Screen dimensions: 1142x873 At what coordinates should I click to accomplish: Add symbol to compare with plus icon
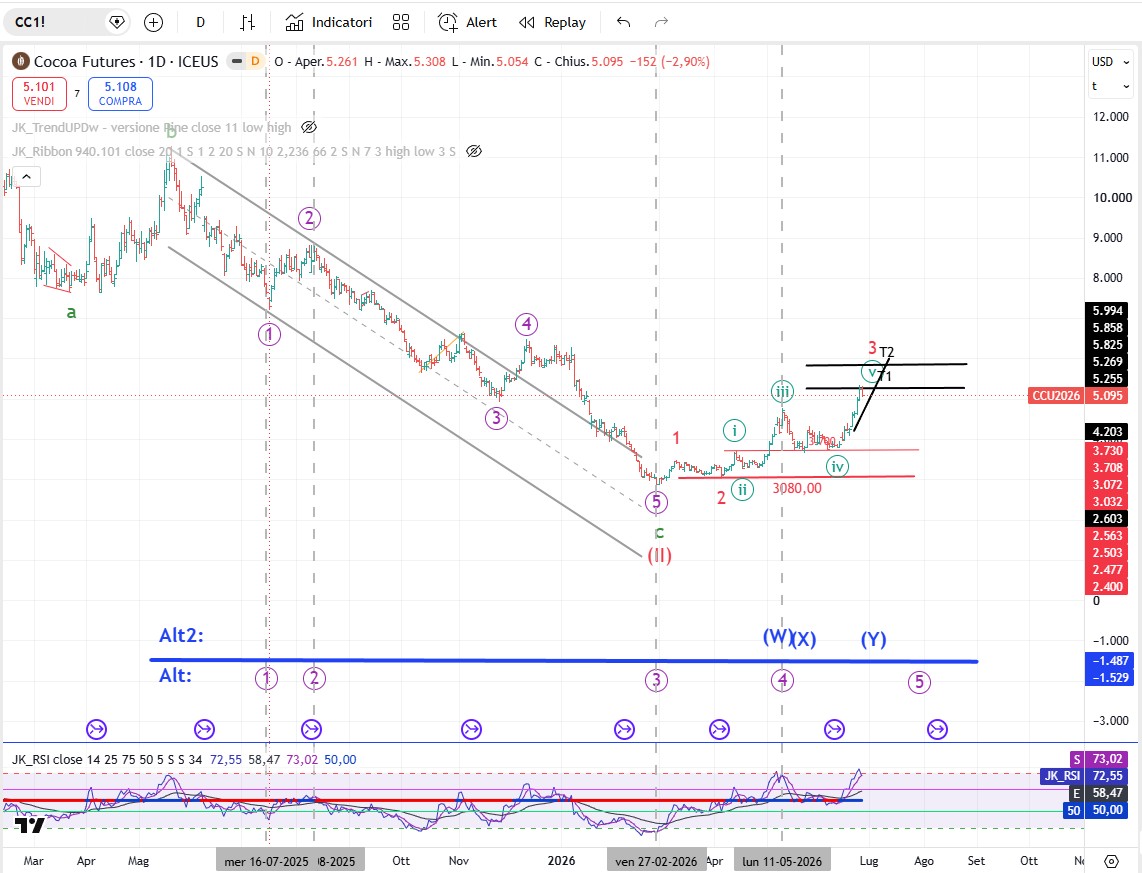click(x=153, y=23)
